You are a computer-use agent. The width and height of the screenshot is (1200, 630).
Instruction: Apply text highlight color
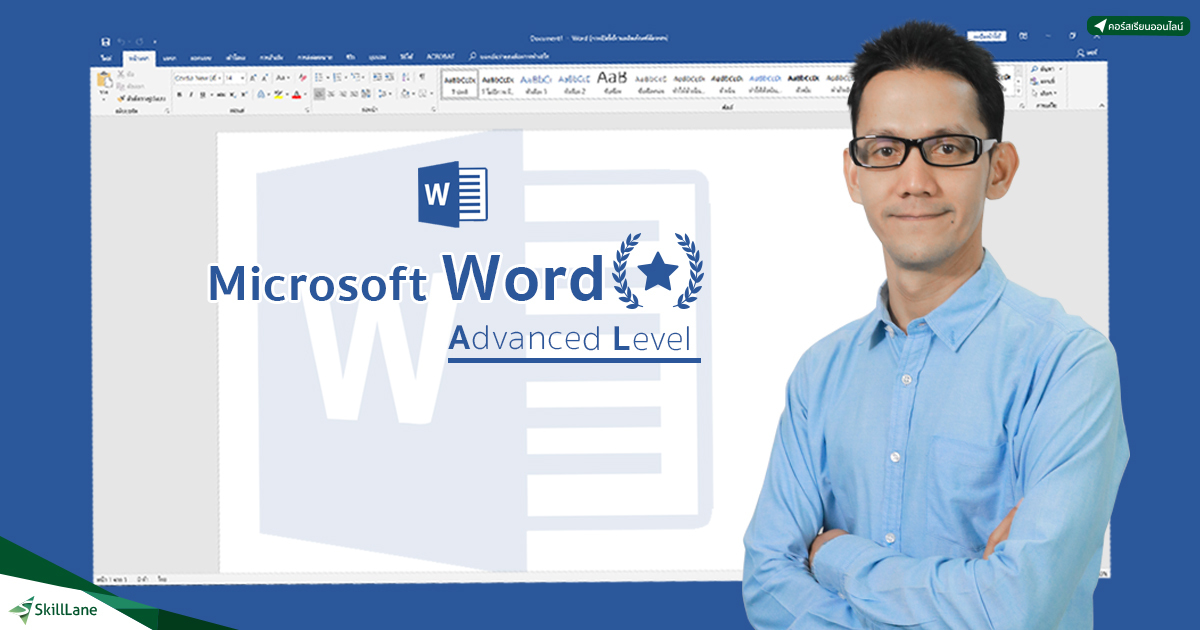coord(277,95)
